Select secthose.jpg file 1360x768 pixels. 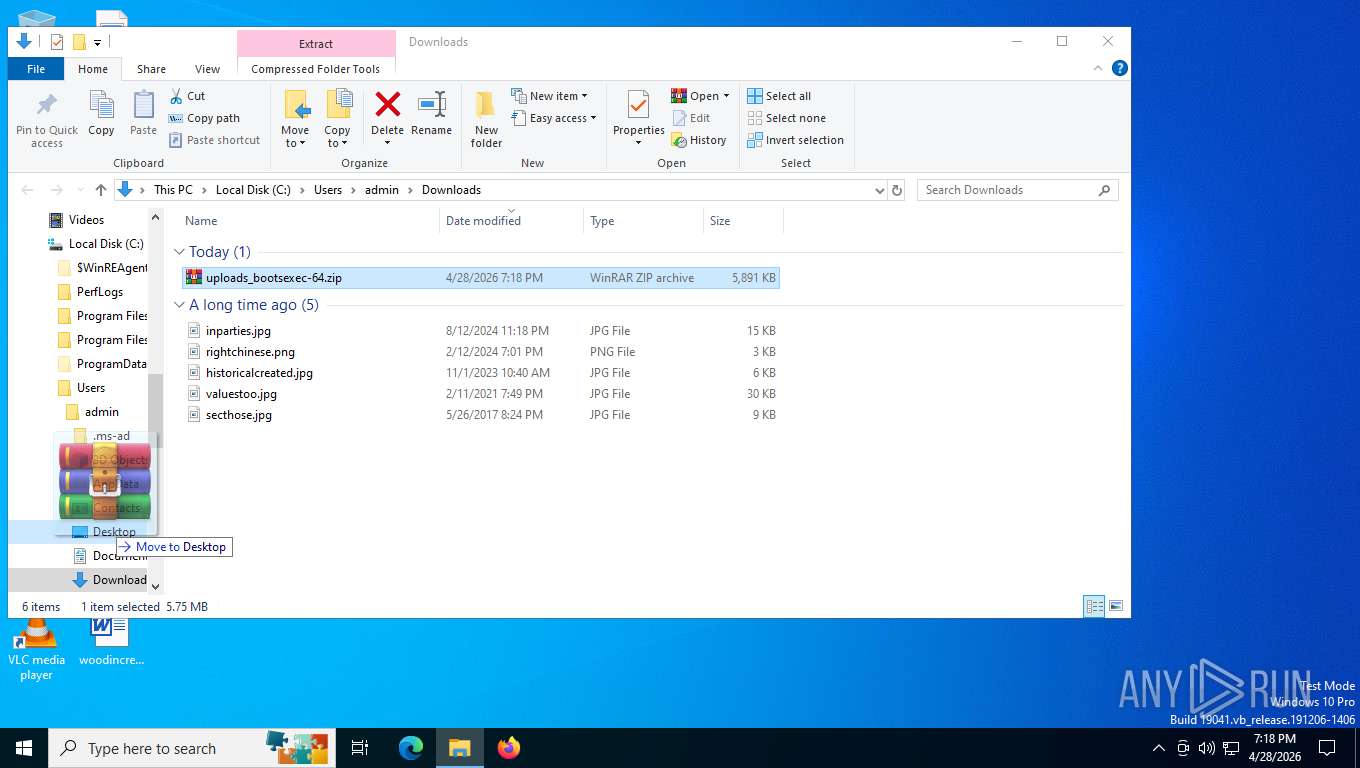[481, 415]
